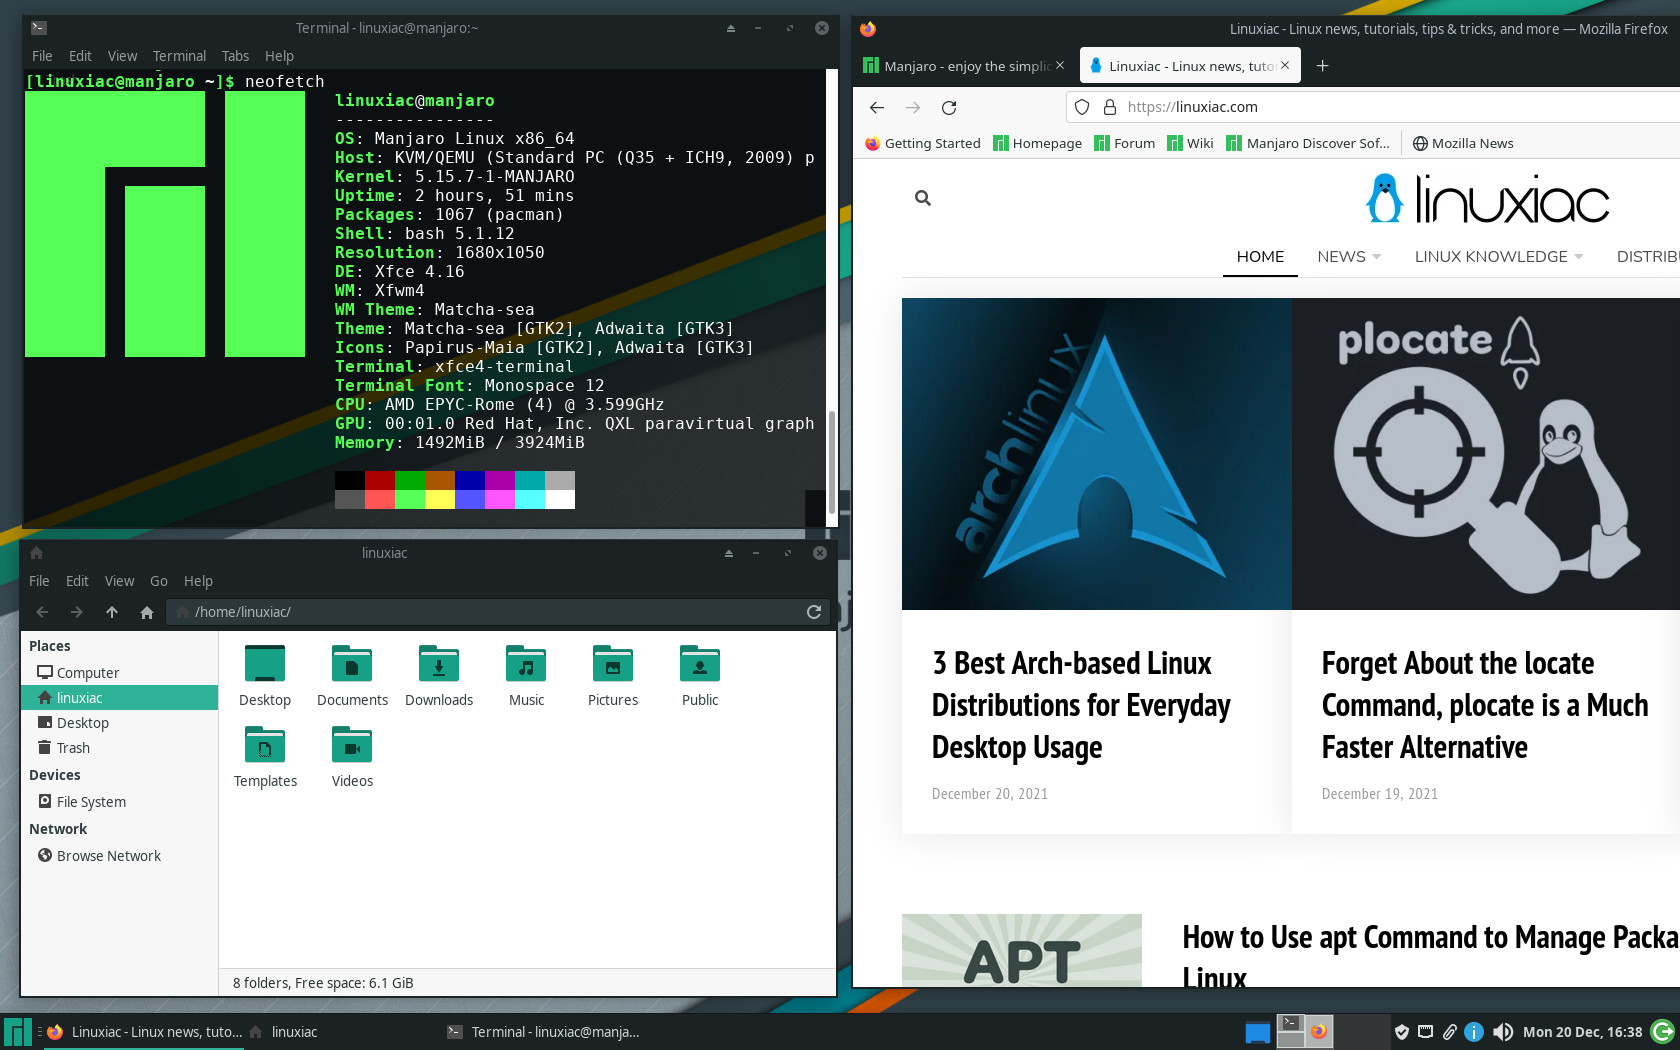Click the volume speaker tray icon
The height and width of the screenshot is (1050, 1680).
pyautogui.click(x=1502, y=1032)
